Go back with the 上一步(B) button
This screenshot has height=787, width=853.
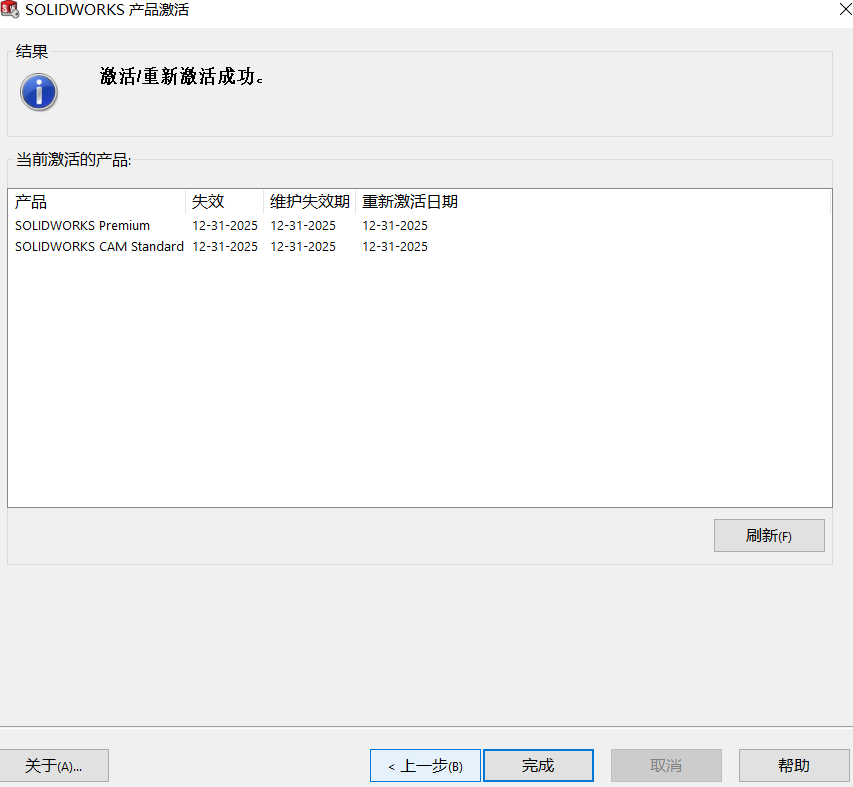coord(424,765)
